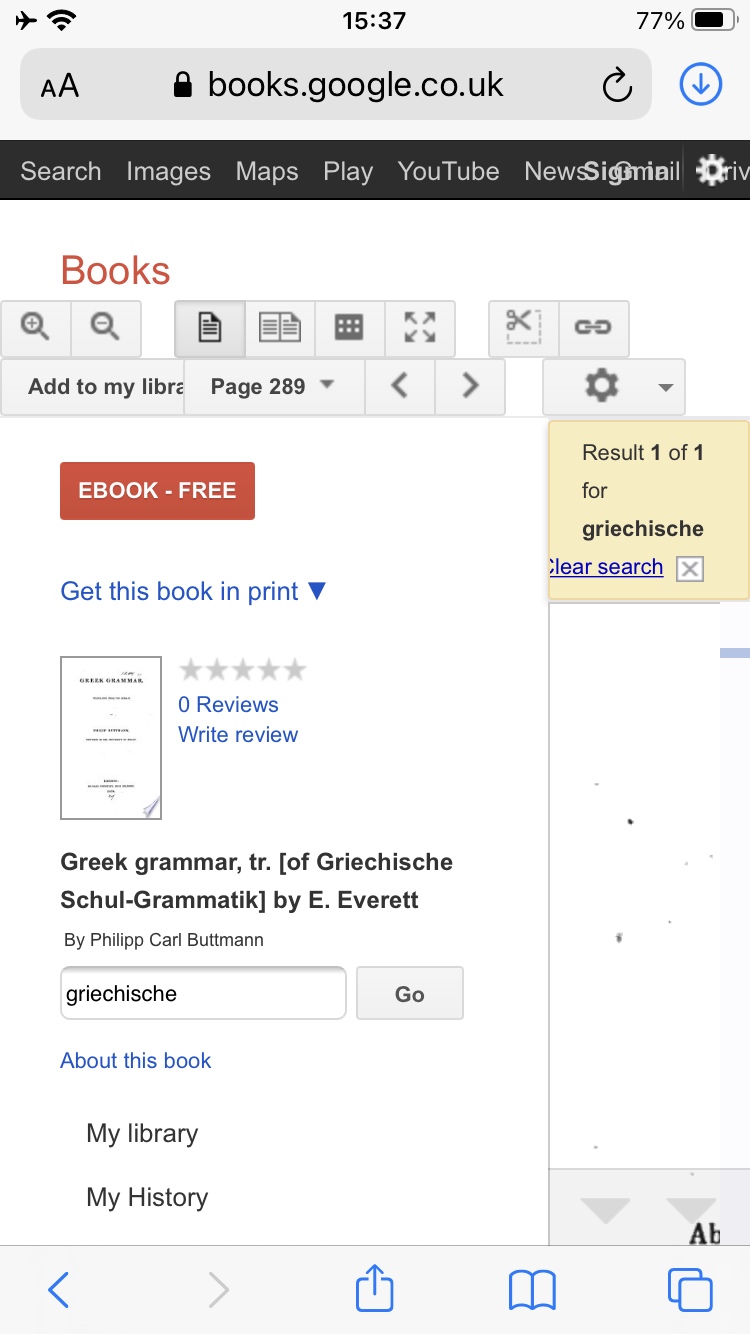Expand Get this book in print
Viewport: 750px width, 1334px height.
coord(194,591)
